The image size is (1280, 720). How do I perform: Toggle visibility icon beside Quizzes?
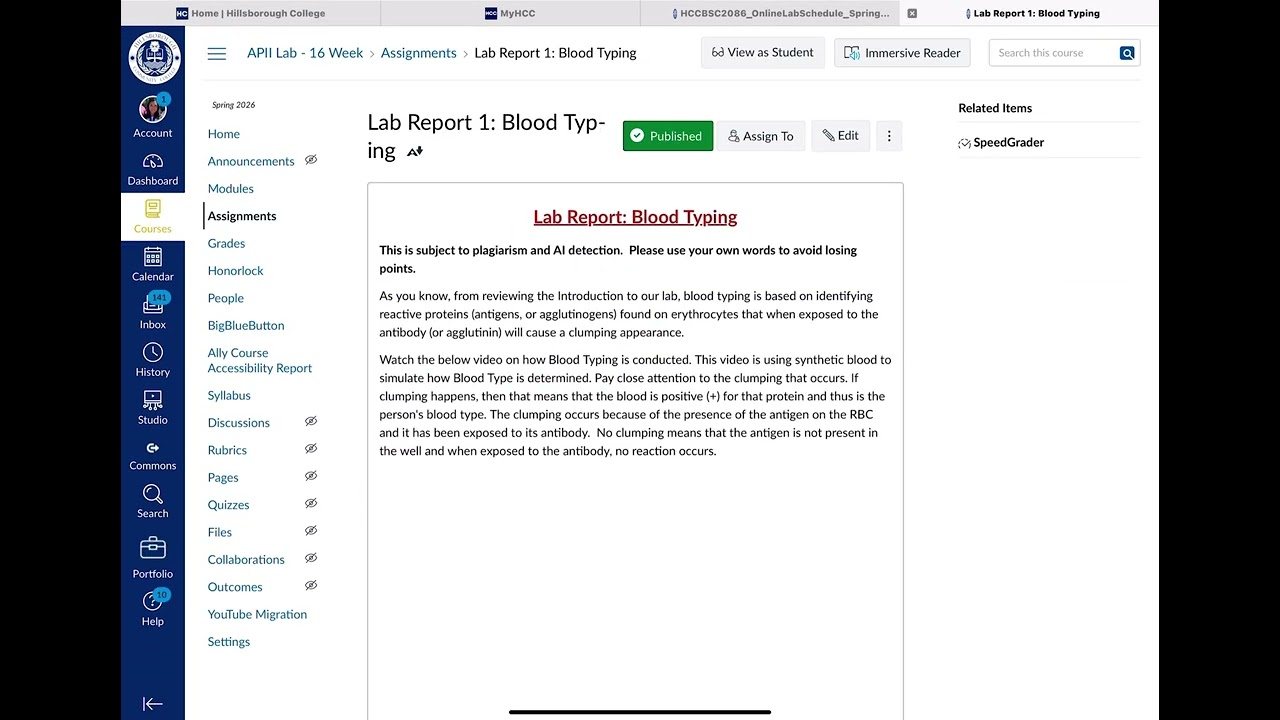[x=311, y=504]
